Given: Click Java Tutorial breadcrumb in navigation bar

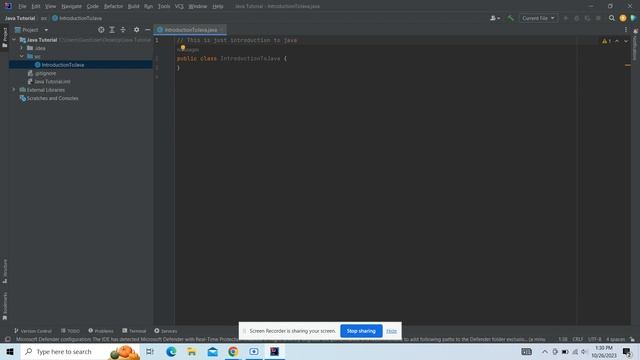Looking at the screenshot, I should click(20, 18).
